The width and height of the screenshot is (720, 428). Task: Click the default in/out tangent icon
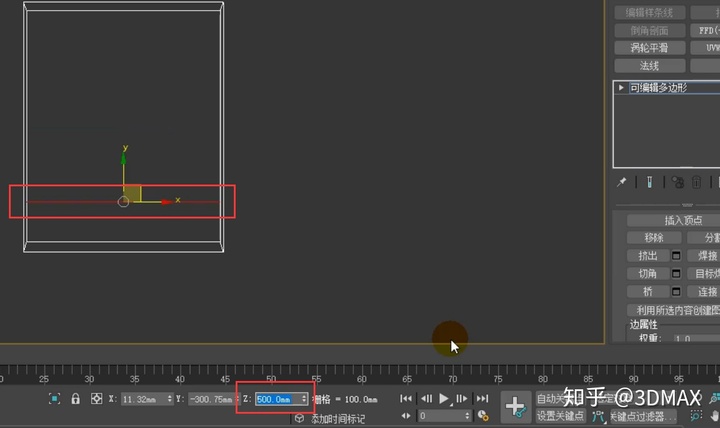(598, 416)
